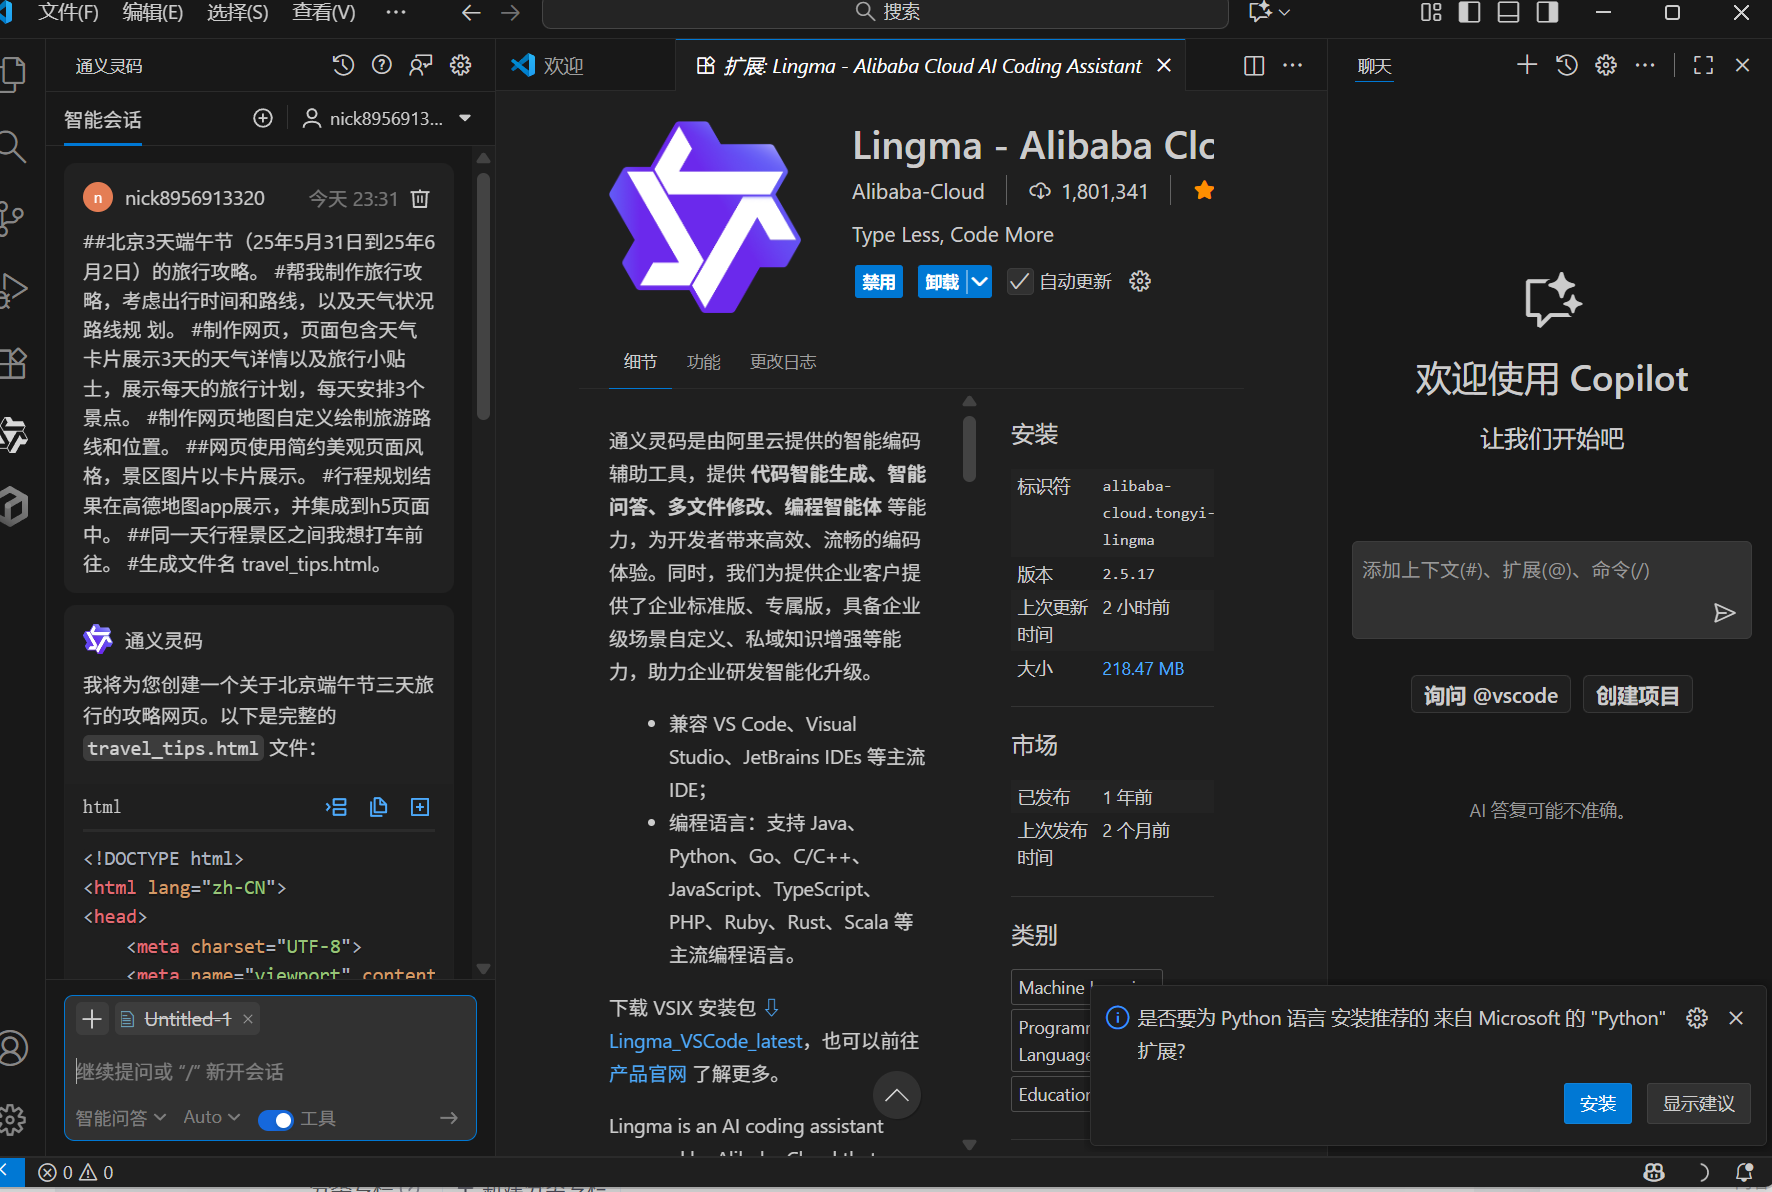The height and width of the screenshot is (1192, 1772).
Task: Click 安装 in Python notification
Action: pyautogui.click(x=1598, y=1103)
